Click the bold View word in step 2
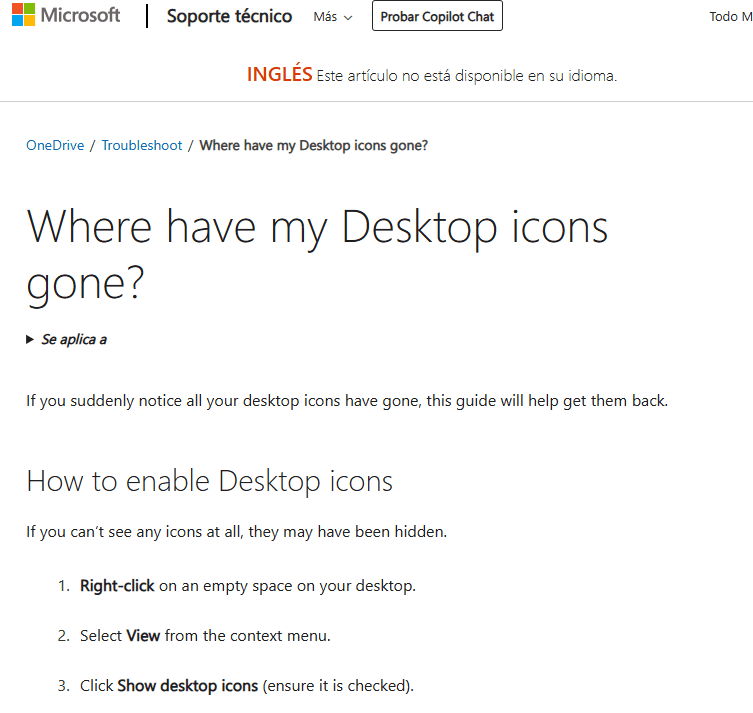This screenshot has height=713, width=753. (x=143, y=636)
